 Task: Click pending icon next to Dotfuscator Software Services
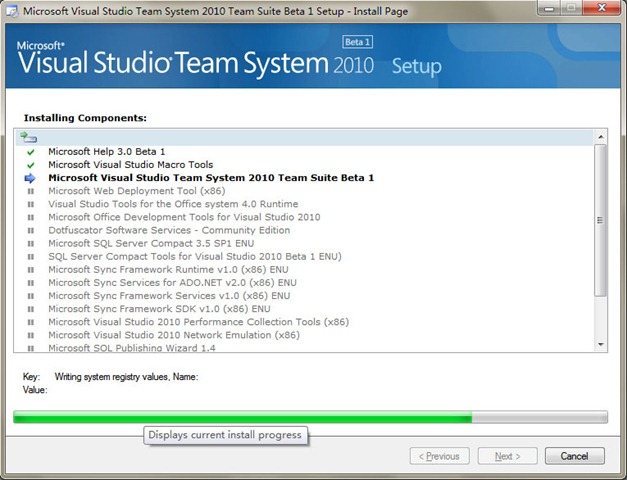pos(31,230)
